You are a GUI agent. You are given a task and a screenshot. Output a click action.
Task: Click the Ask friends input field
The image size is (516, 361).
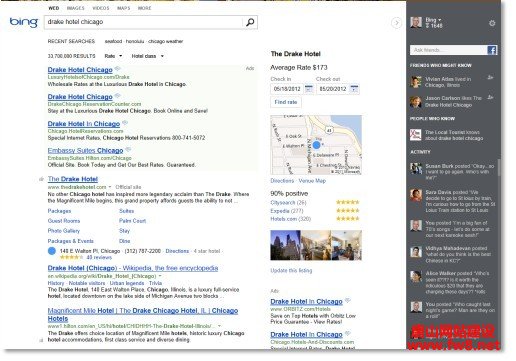tap(448, 50)
